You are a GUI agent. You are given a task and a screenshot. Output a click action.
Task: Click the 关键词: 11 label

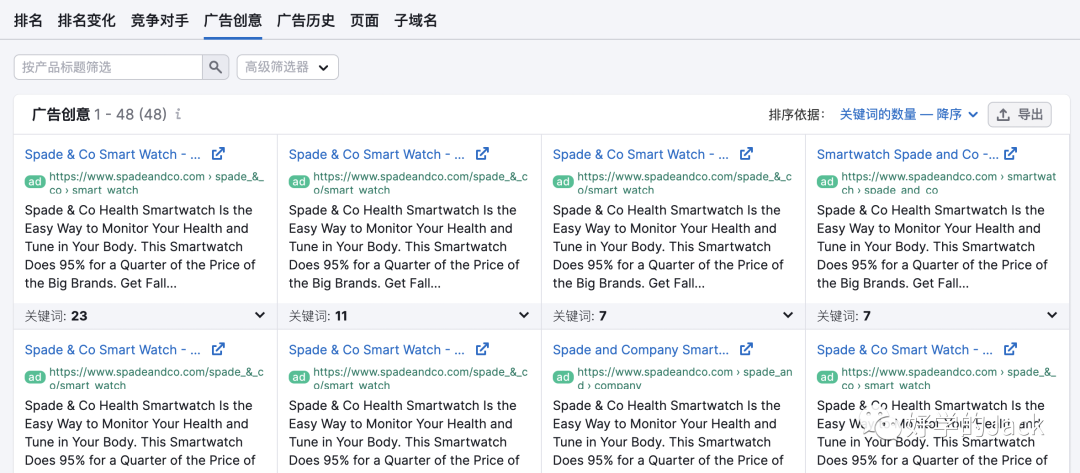tap(318, 316)
